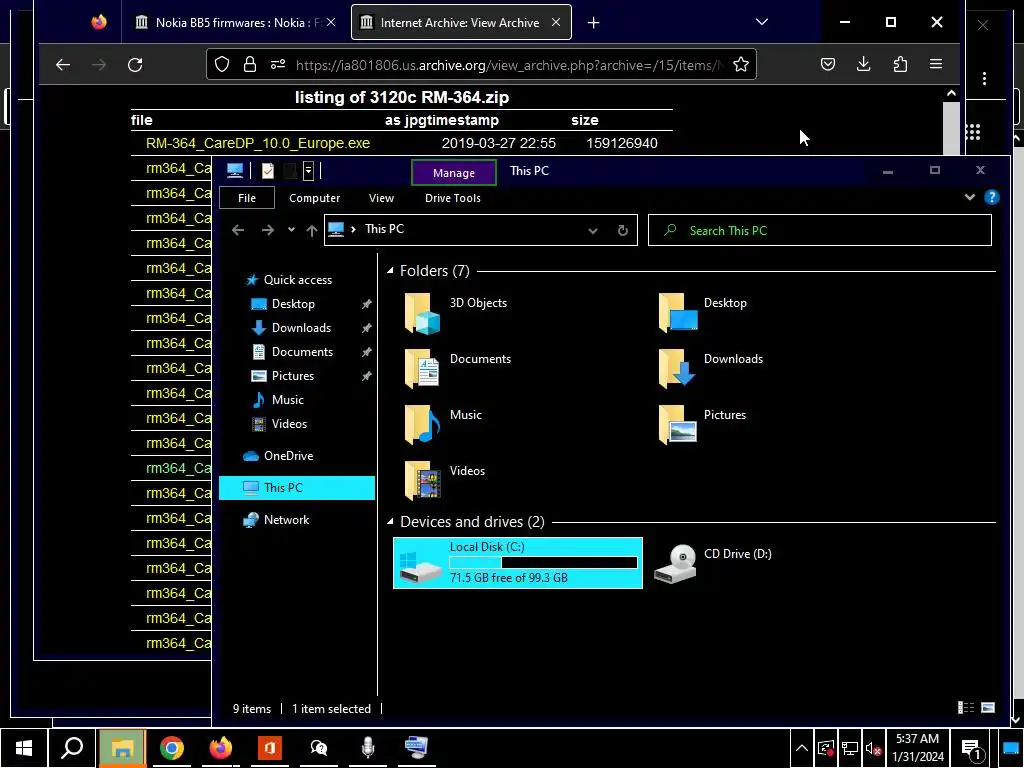This screenshot has width=1024, height=768.
Task: Select Music in Quick access sidebar
Action: tap(287, 400)
